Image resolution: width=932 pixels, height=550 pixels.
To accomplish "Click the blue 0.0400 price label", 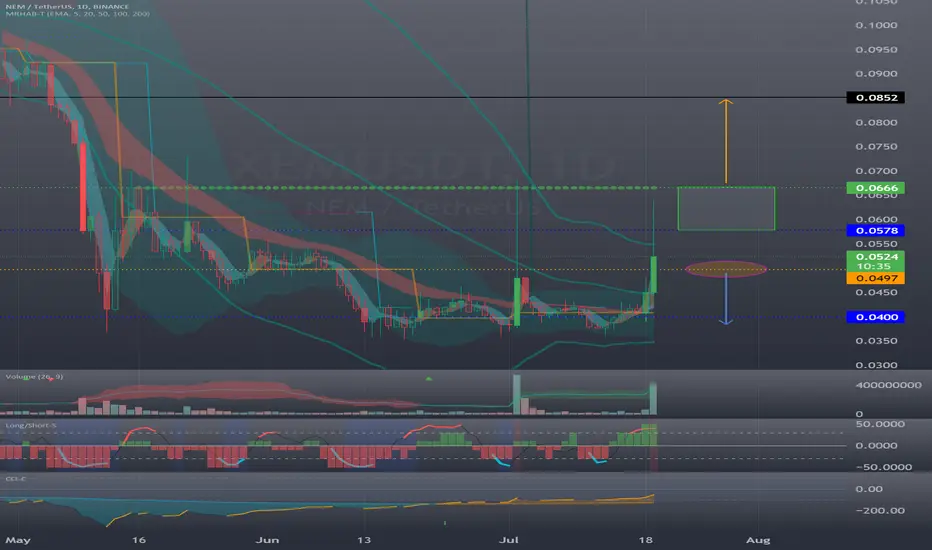I will pyautogui.click(x=876, y=317).
